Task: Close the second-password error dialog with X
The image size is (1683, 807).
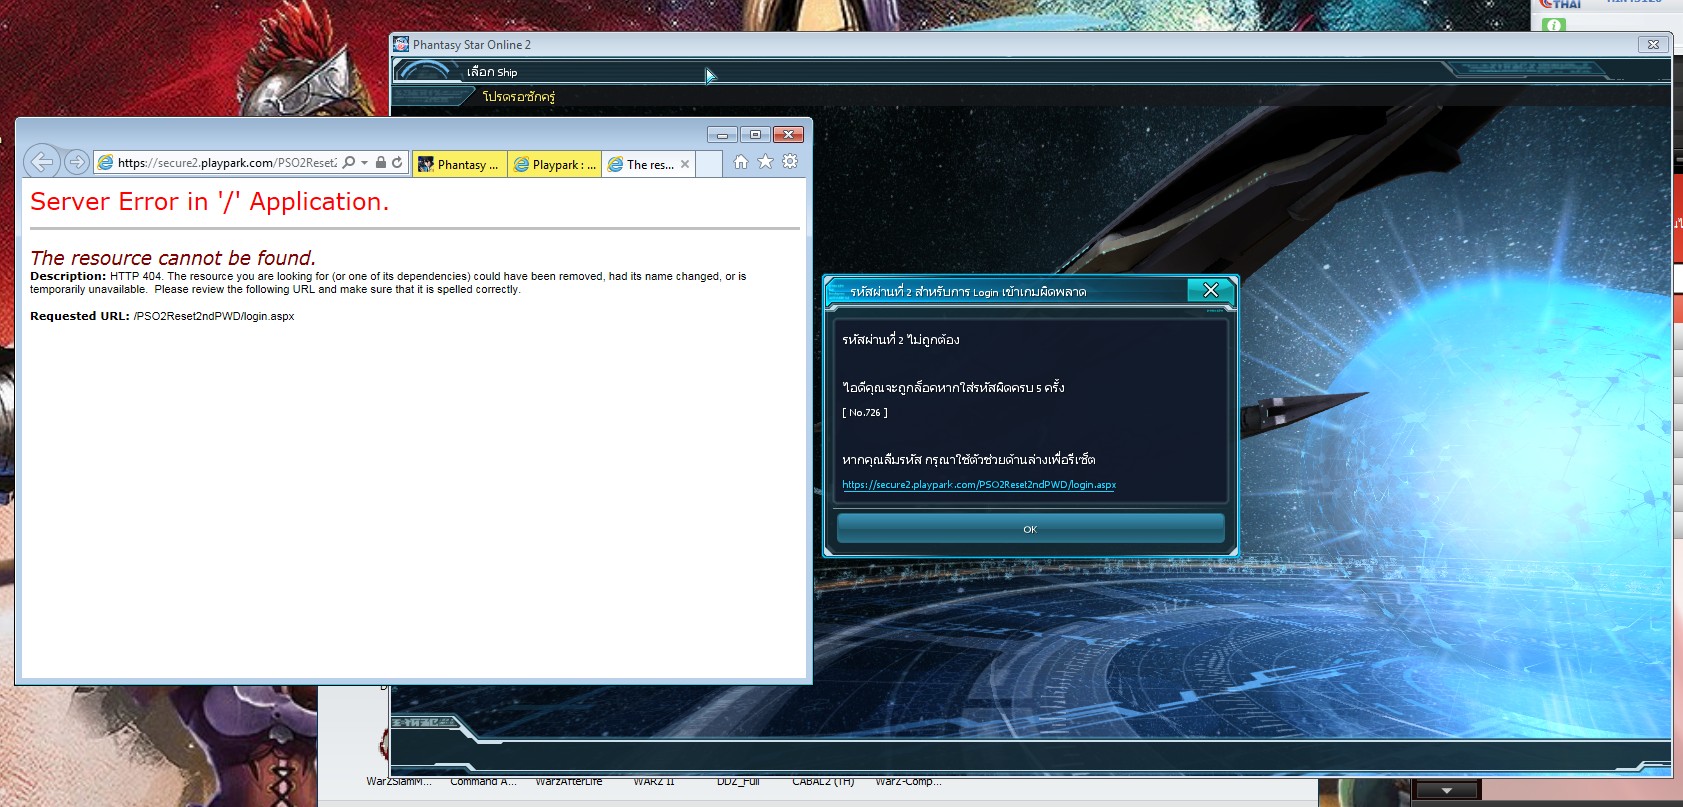Action: (1211, 290)
